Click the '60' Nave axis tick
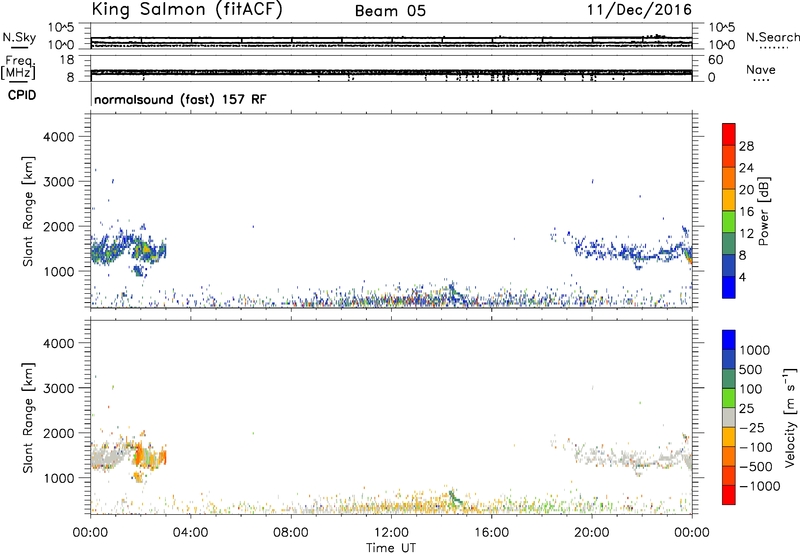Image resolution: width=800 pixels, height=554 pixels. (x=715, y=60)
